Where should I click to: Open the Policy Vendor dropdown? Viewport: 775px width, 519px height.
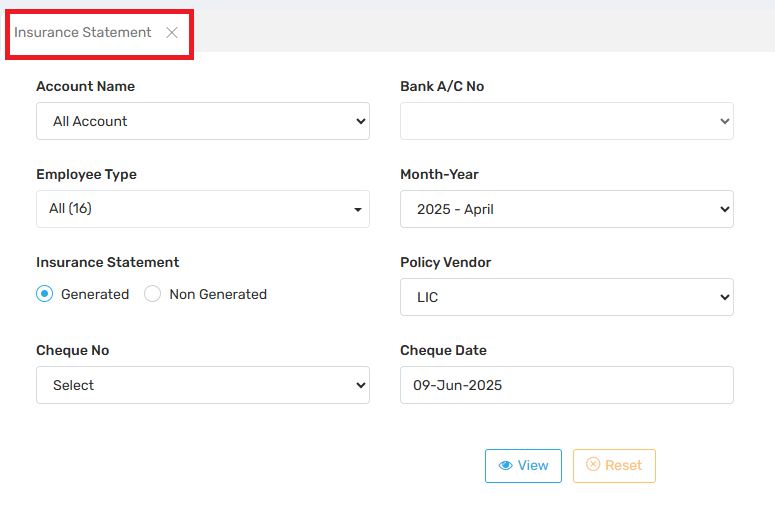(566, 297)
